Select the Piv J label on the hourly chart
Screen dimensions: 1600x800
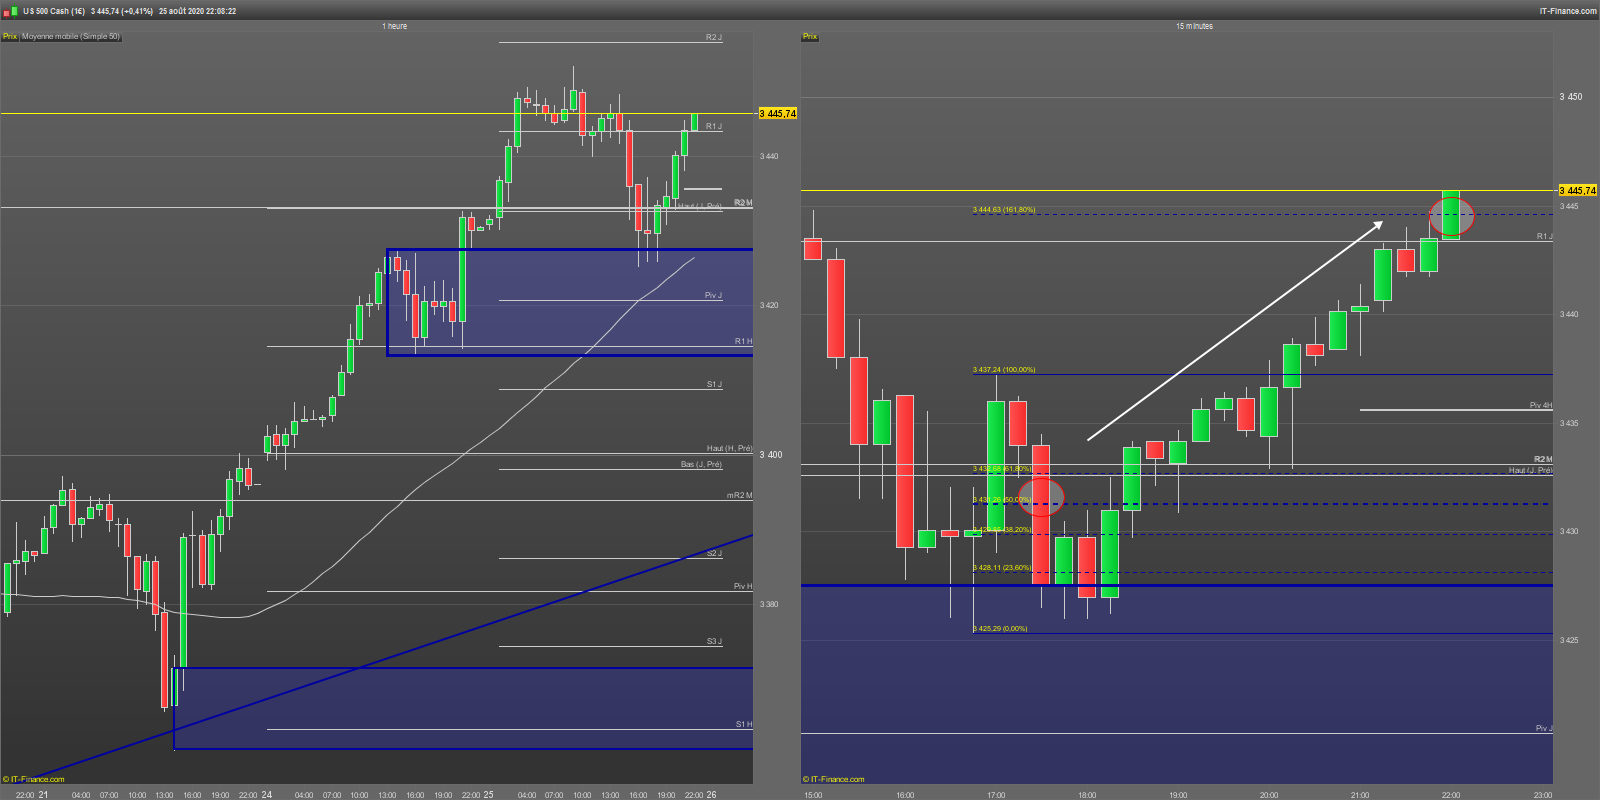click(714, 296)
